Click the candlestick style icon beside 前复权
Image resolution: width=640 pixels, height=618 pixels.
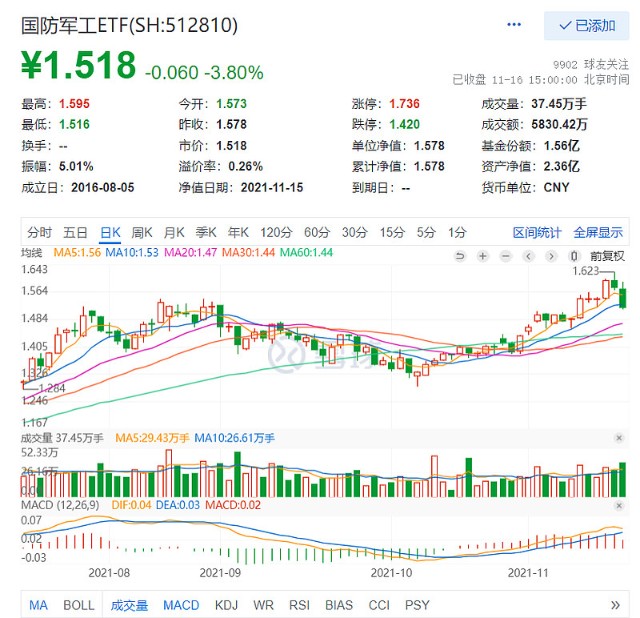point(573,256)
